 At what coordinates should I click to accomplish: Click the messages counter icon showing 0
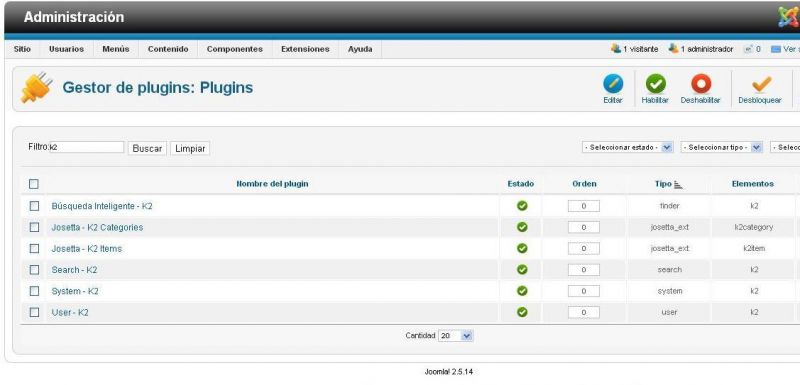(x=748, y=49)
